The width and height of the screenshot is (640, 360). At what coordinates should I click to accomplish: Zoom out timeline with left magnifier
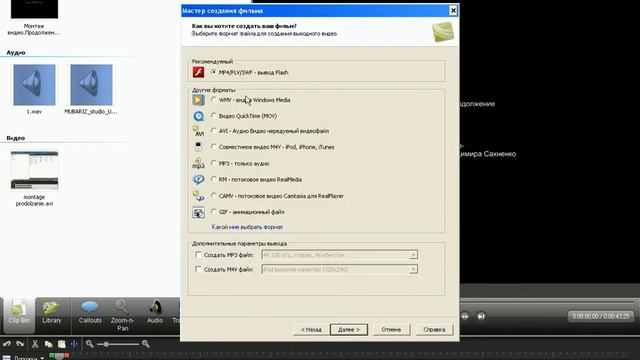[x=89, y=344]
